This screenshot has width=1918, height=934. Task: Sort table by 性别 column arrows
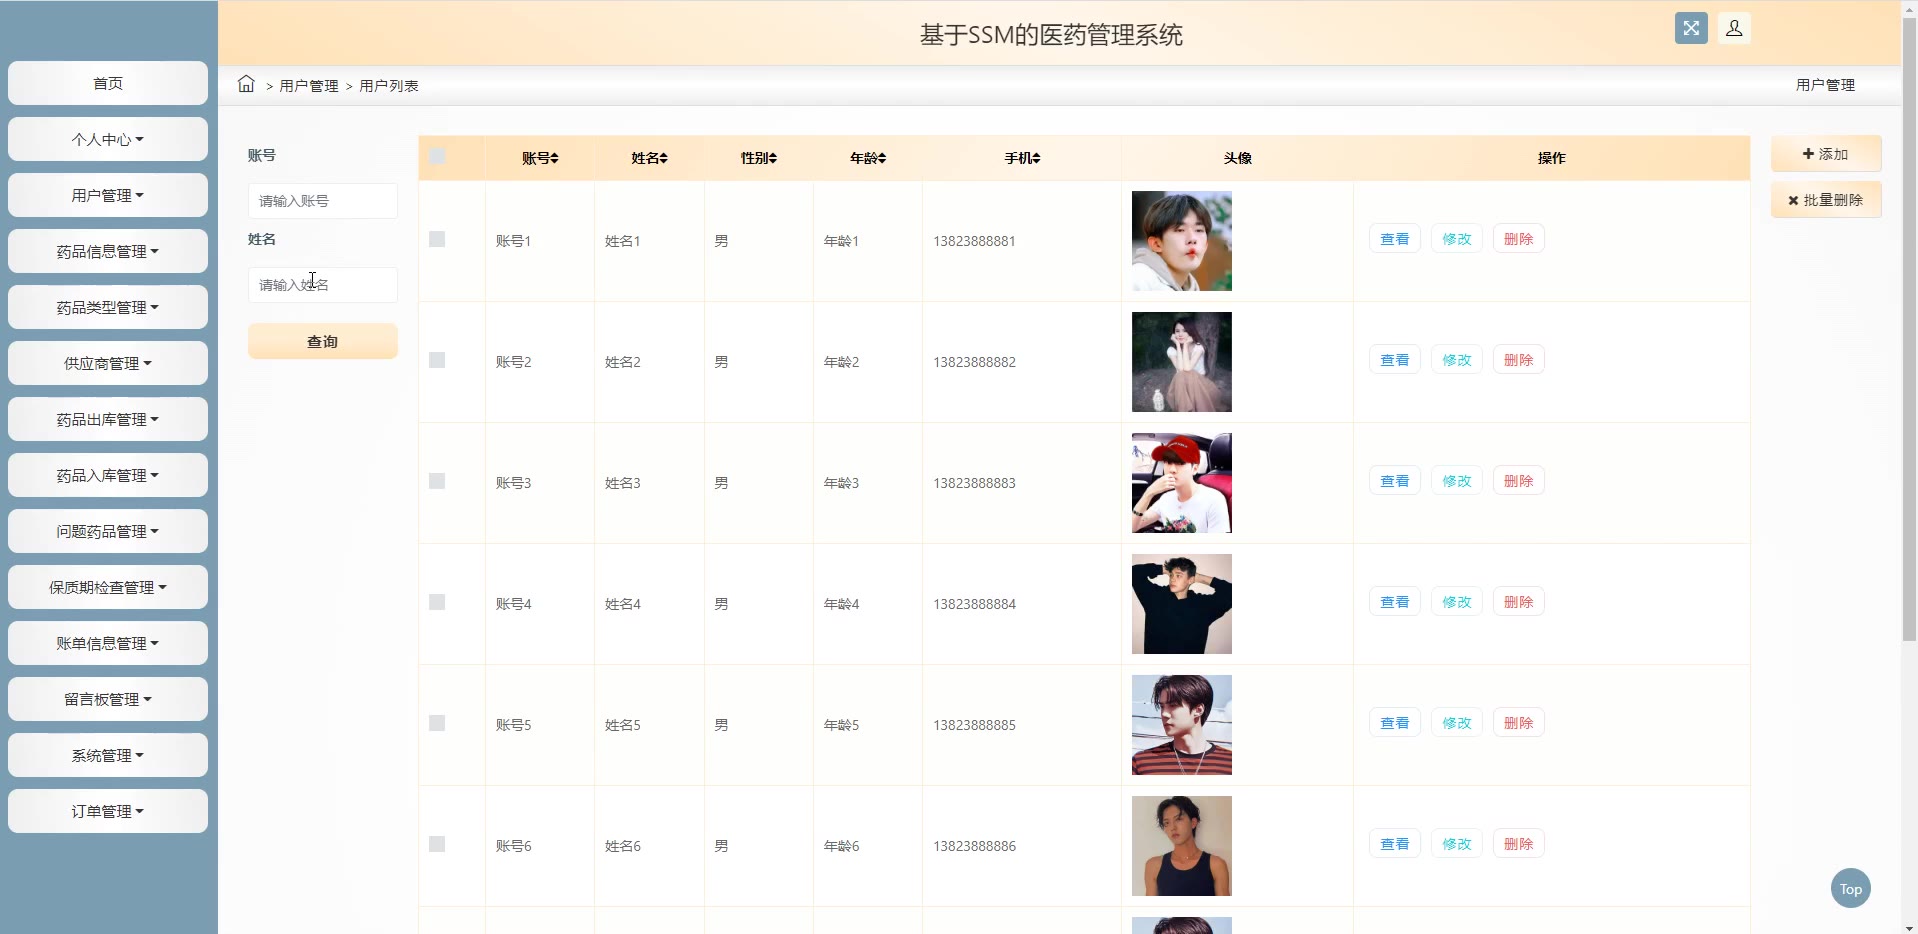(x=773, y=158)
